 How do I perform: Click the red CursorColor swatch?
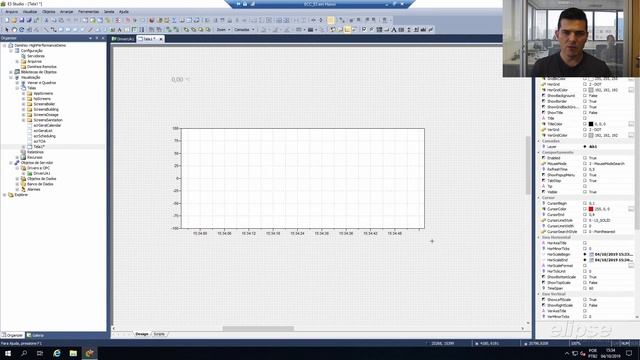pos(591,209)
